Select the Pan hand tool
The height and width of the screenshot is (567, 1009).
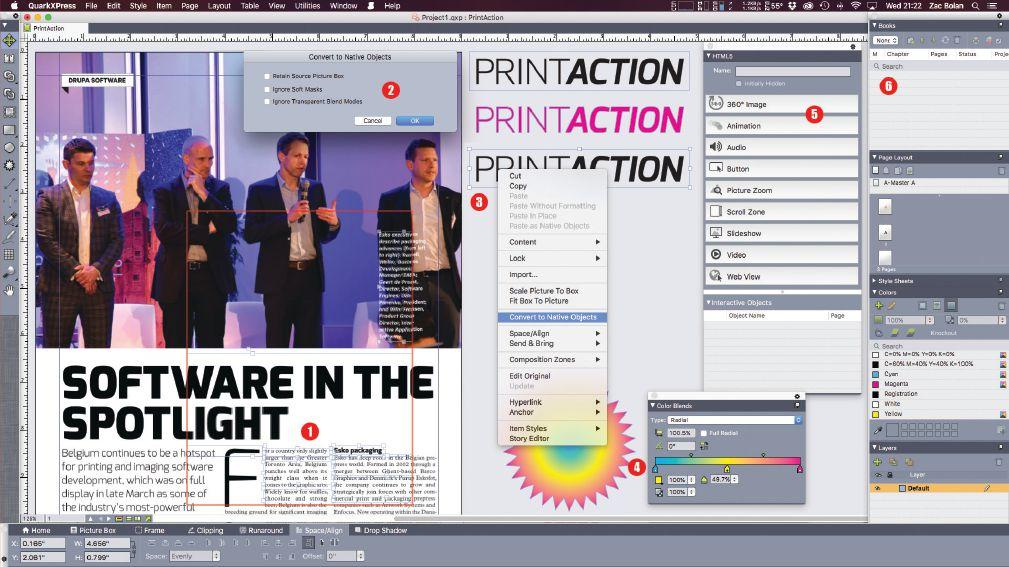(9, 290)
